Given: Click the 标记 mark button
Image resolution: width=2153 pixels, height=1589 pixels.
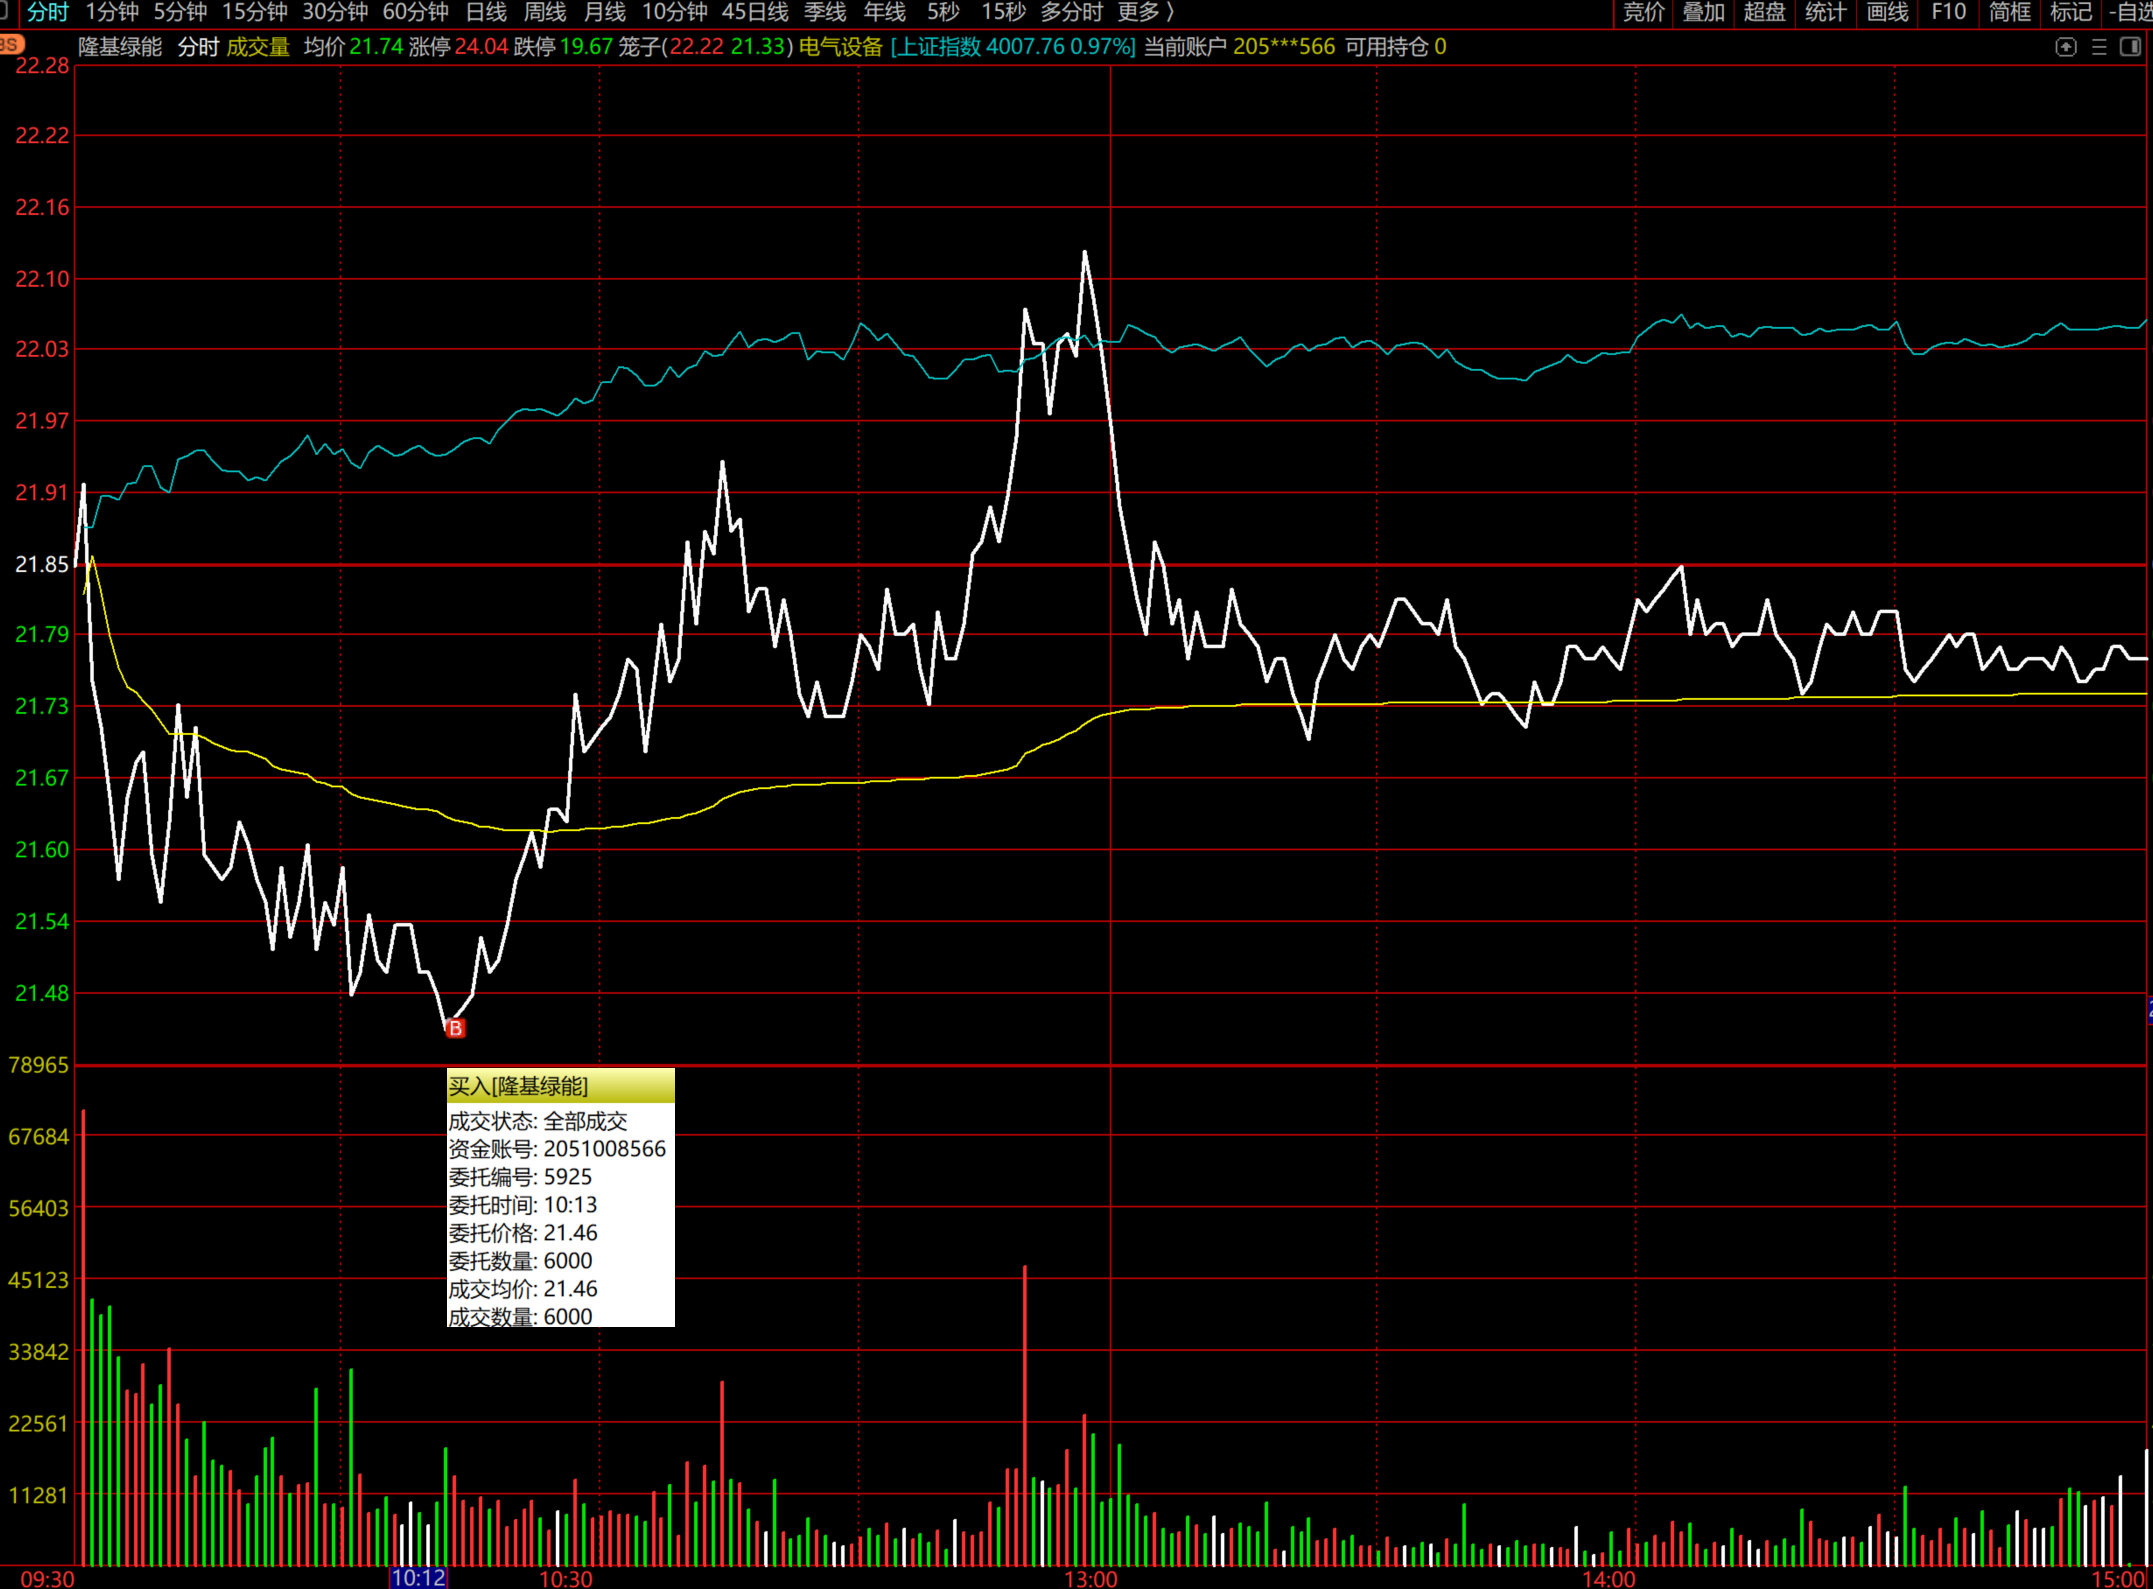Looking at the screenshot, I should [x=2070, y=12].
